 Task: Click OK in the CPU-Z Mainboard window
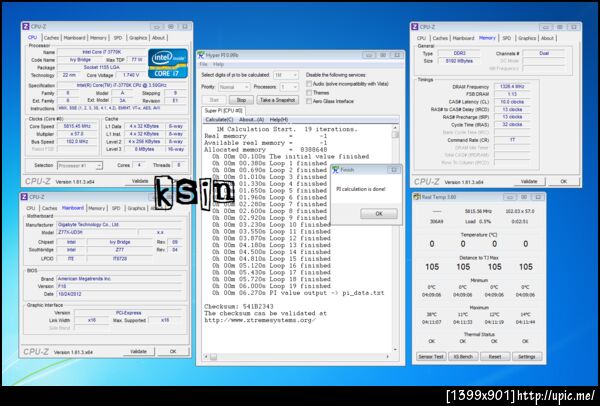point(173,351)
